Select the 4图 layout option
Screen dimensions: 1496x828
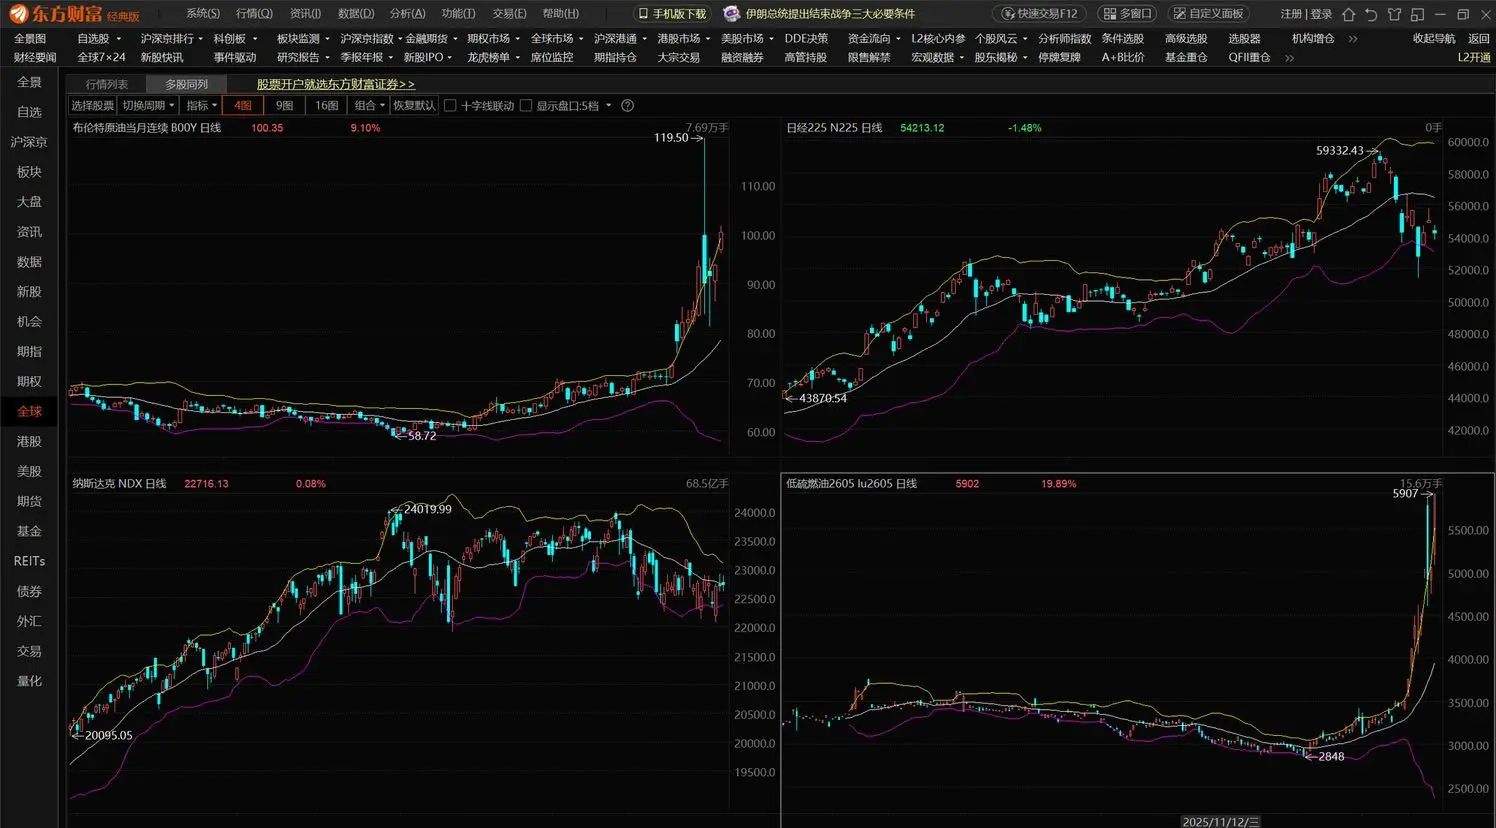[x=243, y=106]
